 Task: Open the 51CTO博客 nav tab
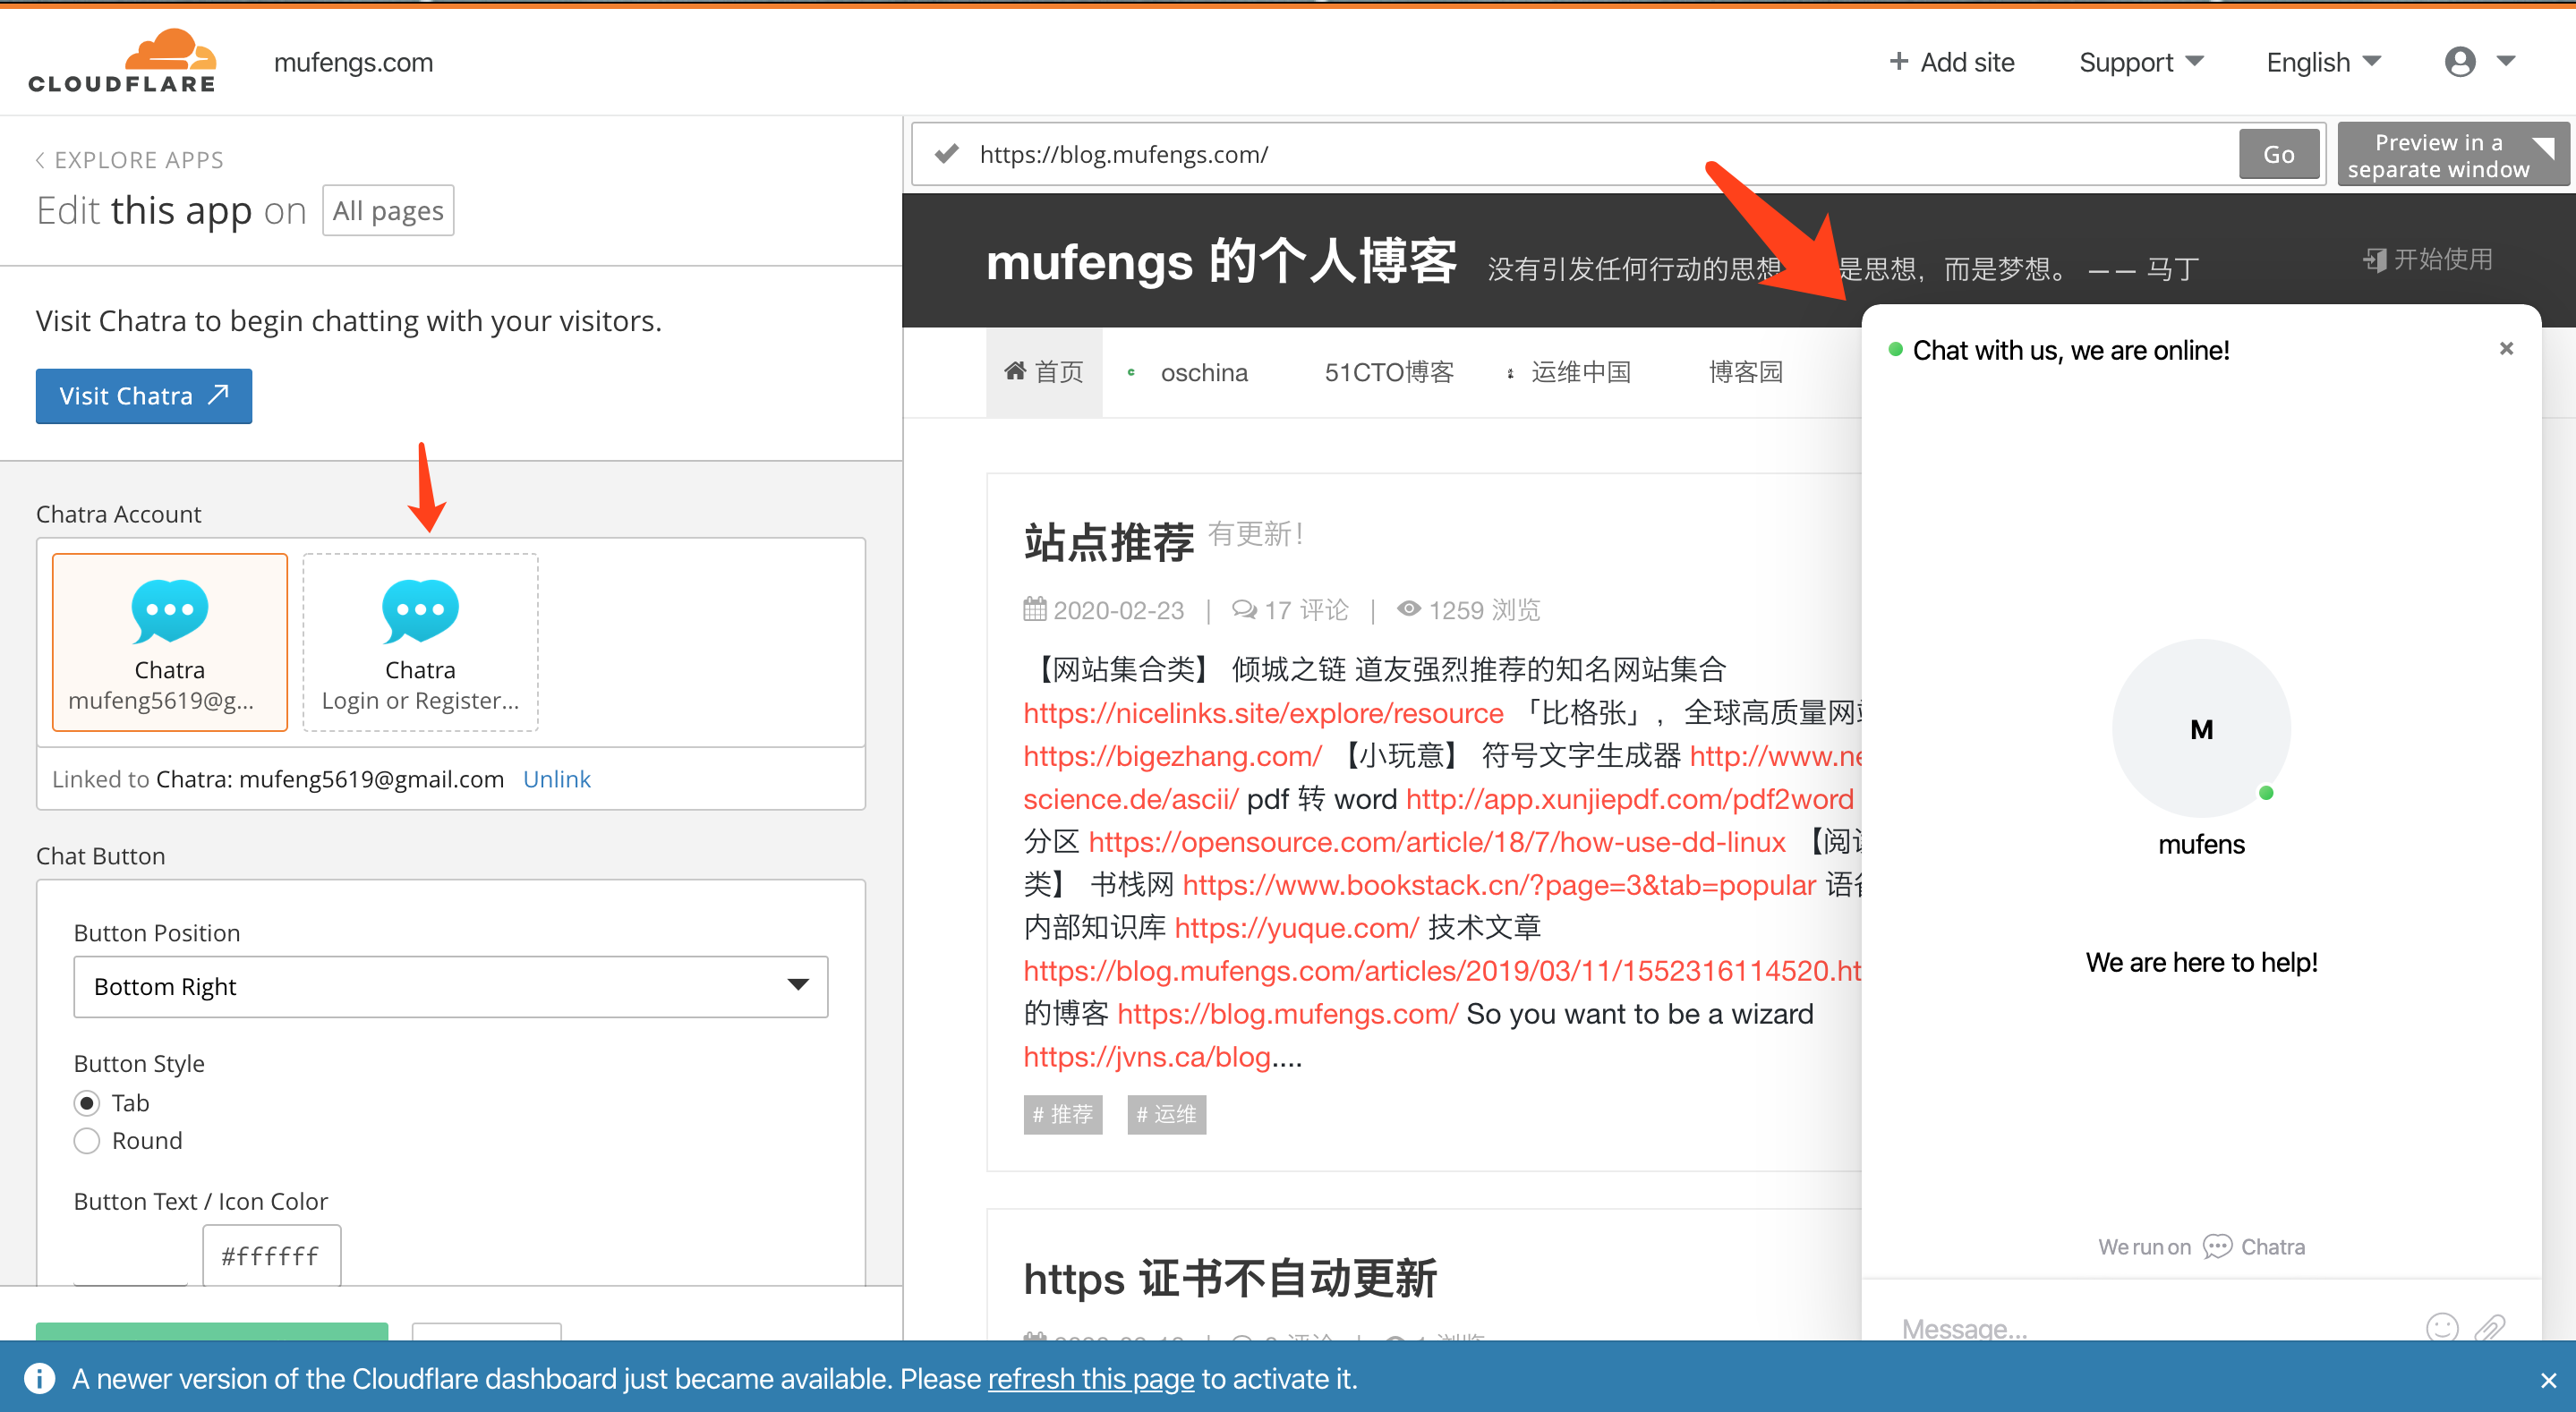point(1388,373)
